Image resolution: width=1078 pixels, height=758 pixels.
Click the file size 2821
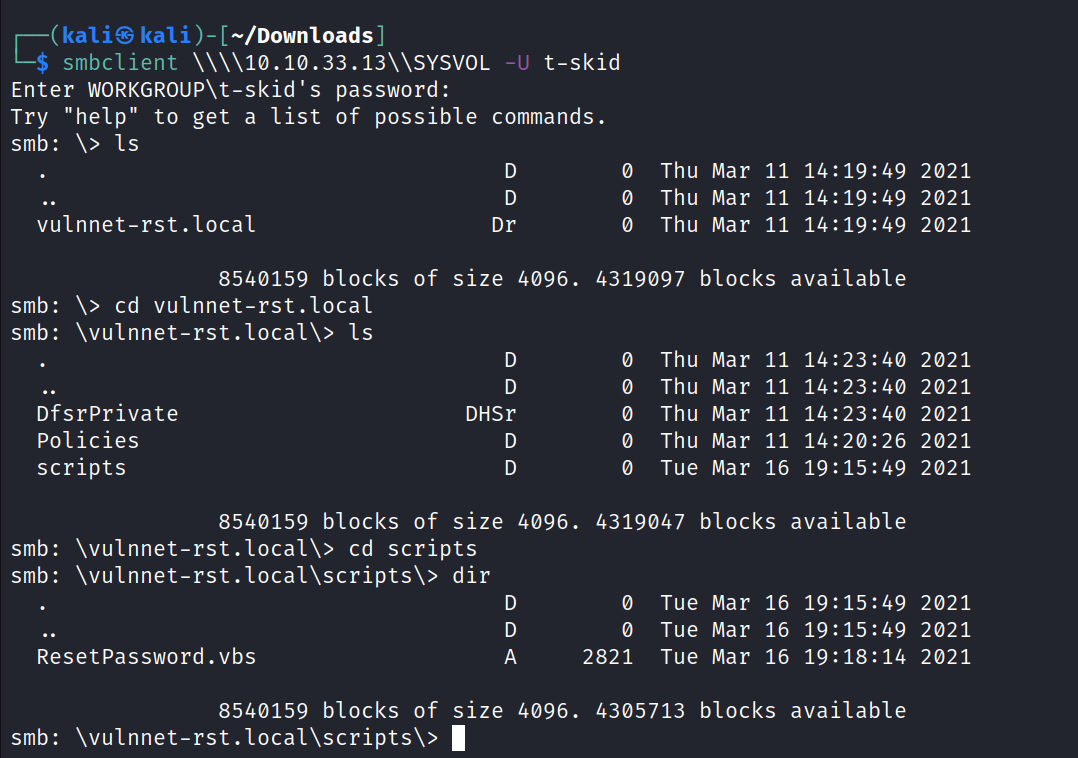pos(607,657)
